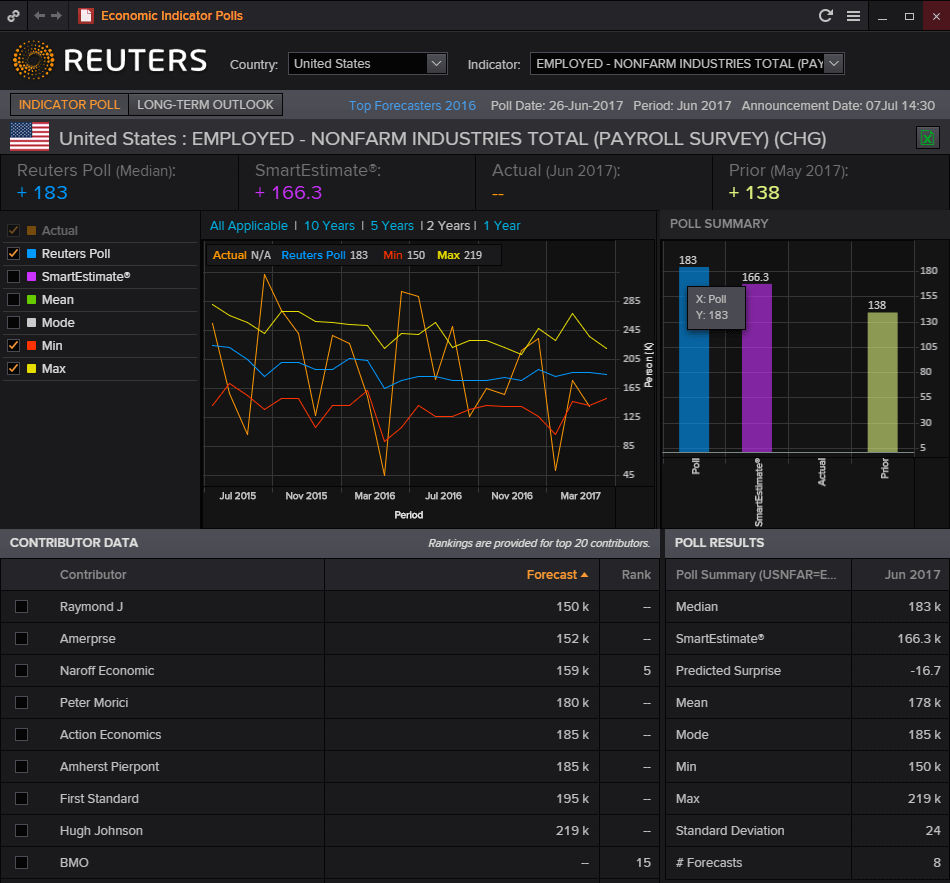Uncheck the Min series checkbox
The height and width of the screenshot is (883, 950).
(13, 345)
